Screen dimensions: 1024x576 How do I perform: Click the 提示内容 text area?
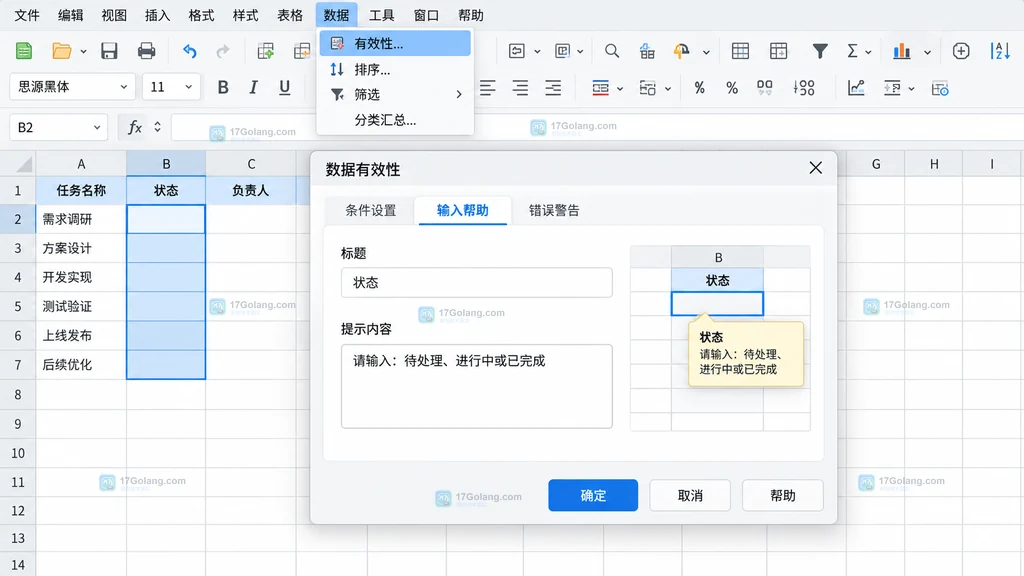477,387
